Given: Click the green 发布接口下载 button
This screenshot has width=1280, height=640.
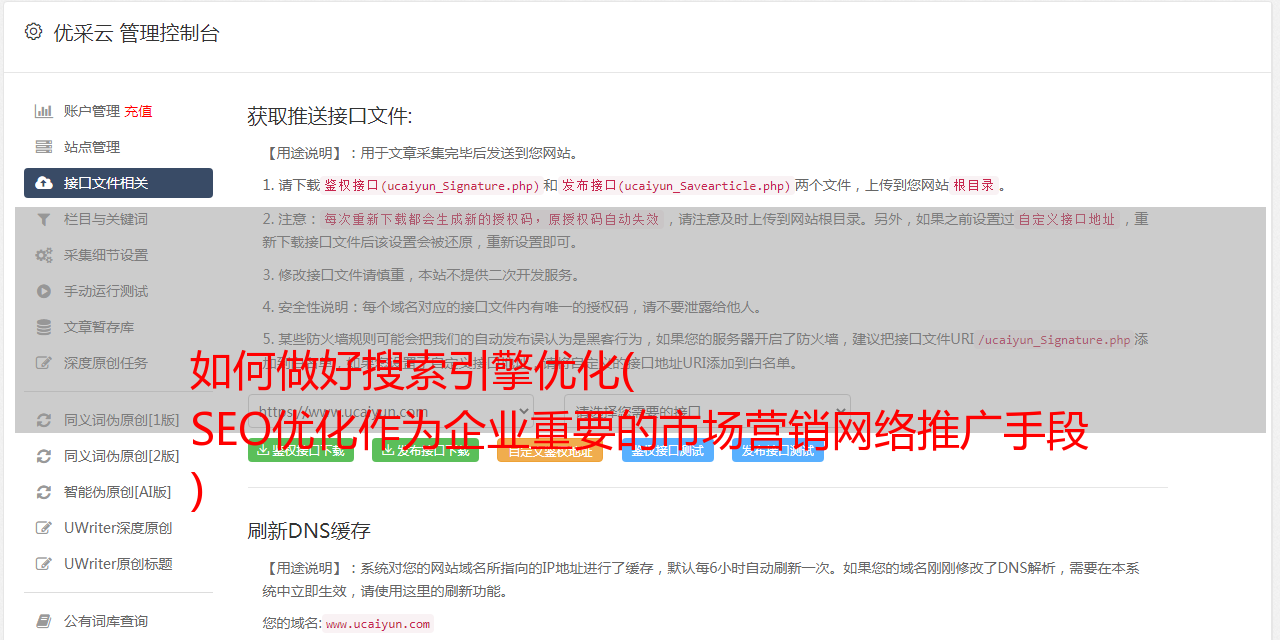Looking at the screenshot, I should (425, 450).
